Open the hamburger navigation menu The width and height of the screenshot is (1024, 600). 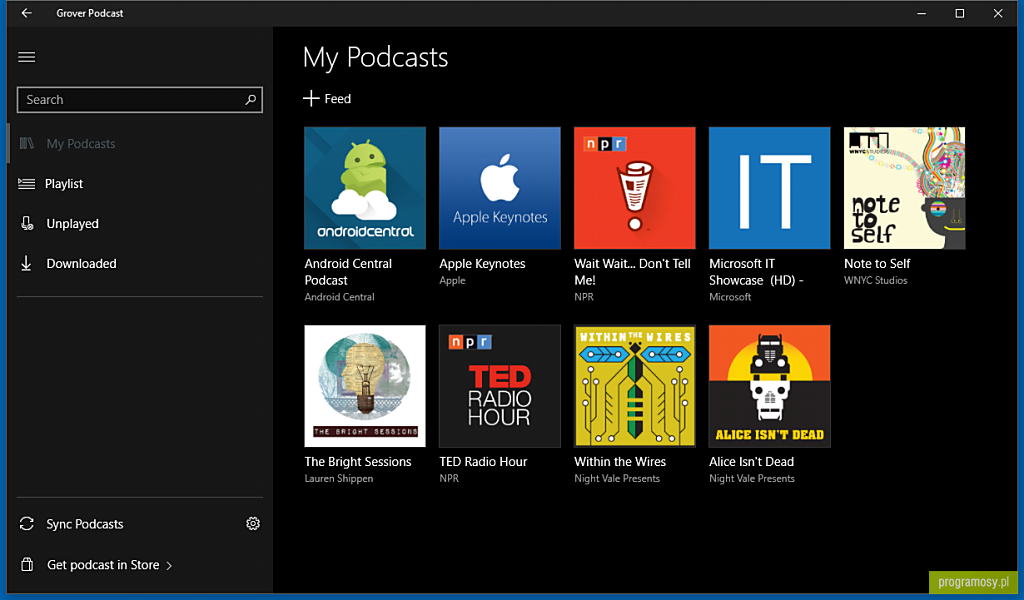(x=27, y=57)
